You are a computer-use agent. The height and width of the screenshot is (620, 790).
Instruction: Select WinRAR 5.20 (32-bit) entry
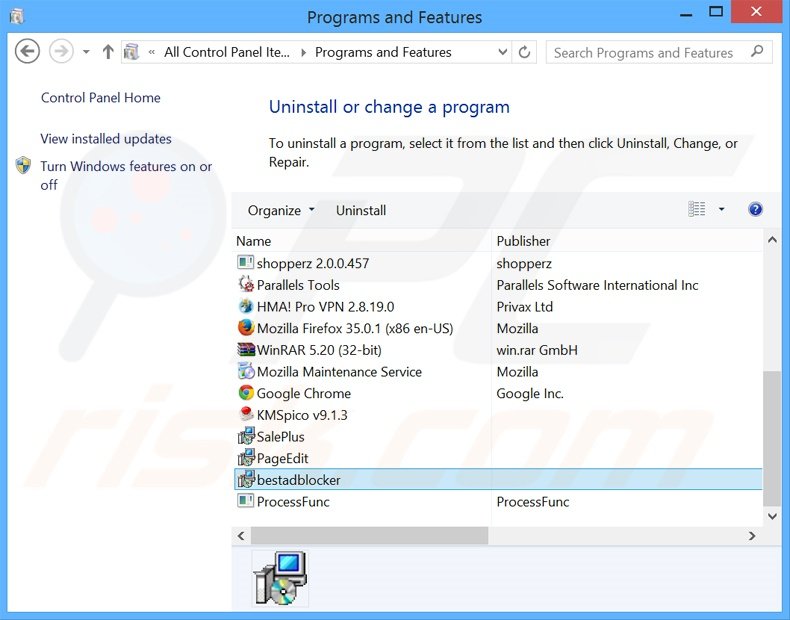[x=498, y=350]
